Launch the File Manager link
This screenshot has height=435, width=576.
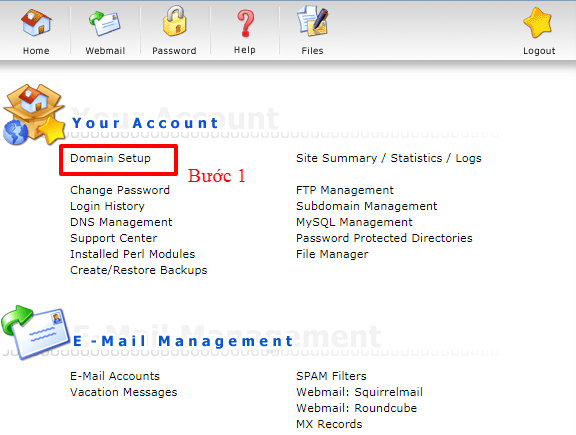(332, 254)
